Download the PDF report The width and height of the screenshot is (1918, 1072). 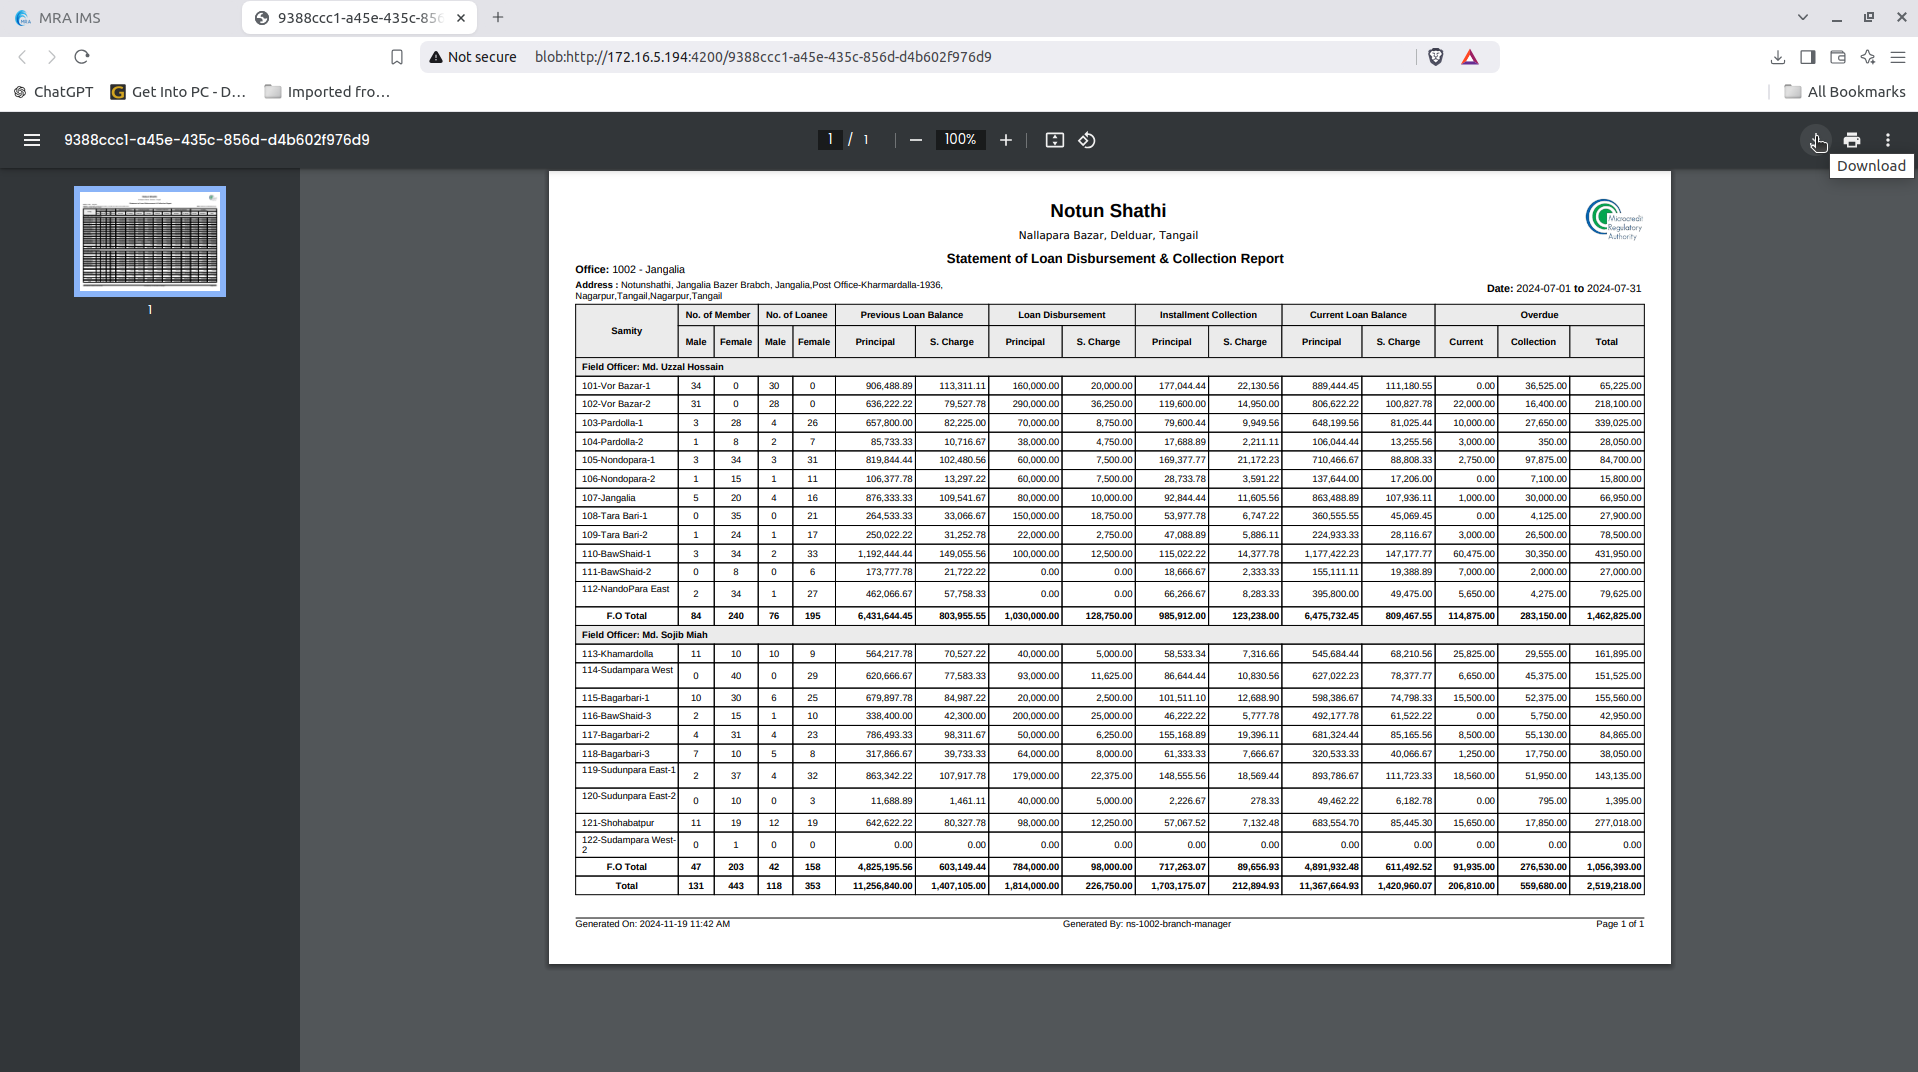(x=1816, y=140)
